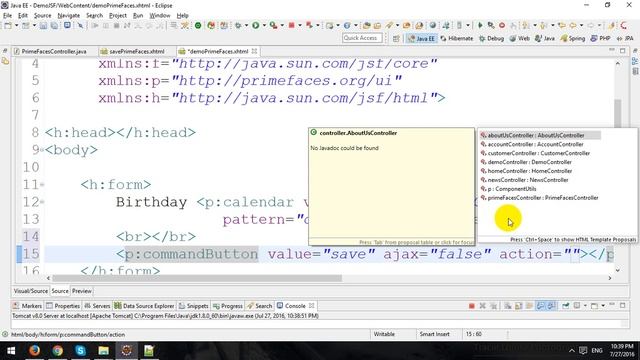Open dropdown next to red Stop icon

pos(300,25)
